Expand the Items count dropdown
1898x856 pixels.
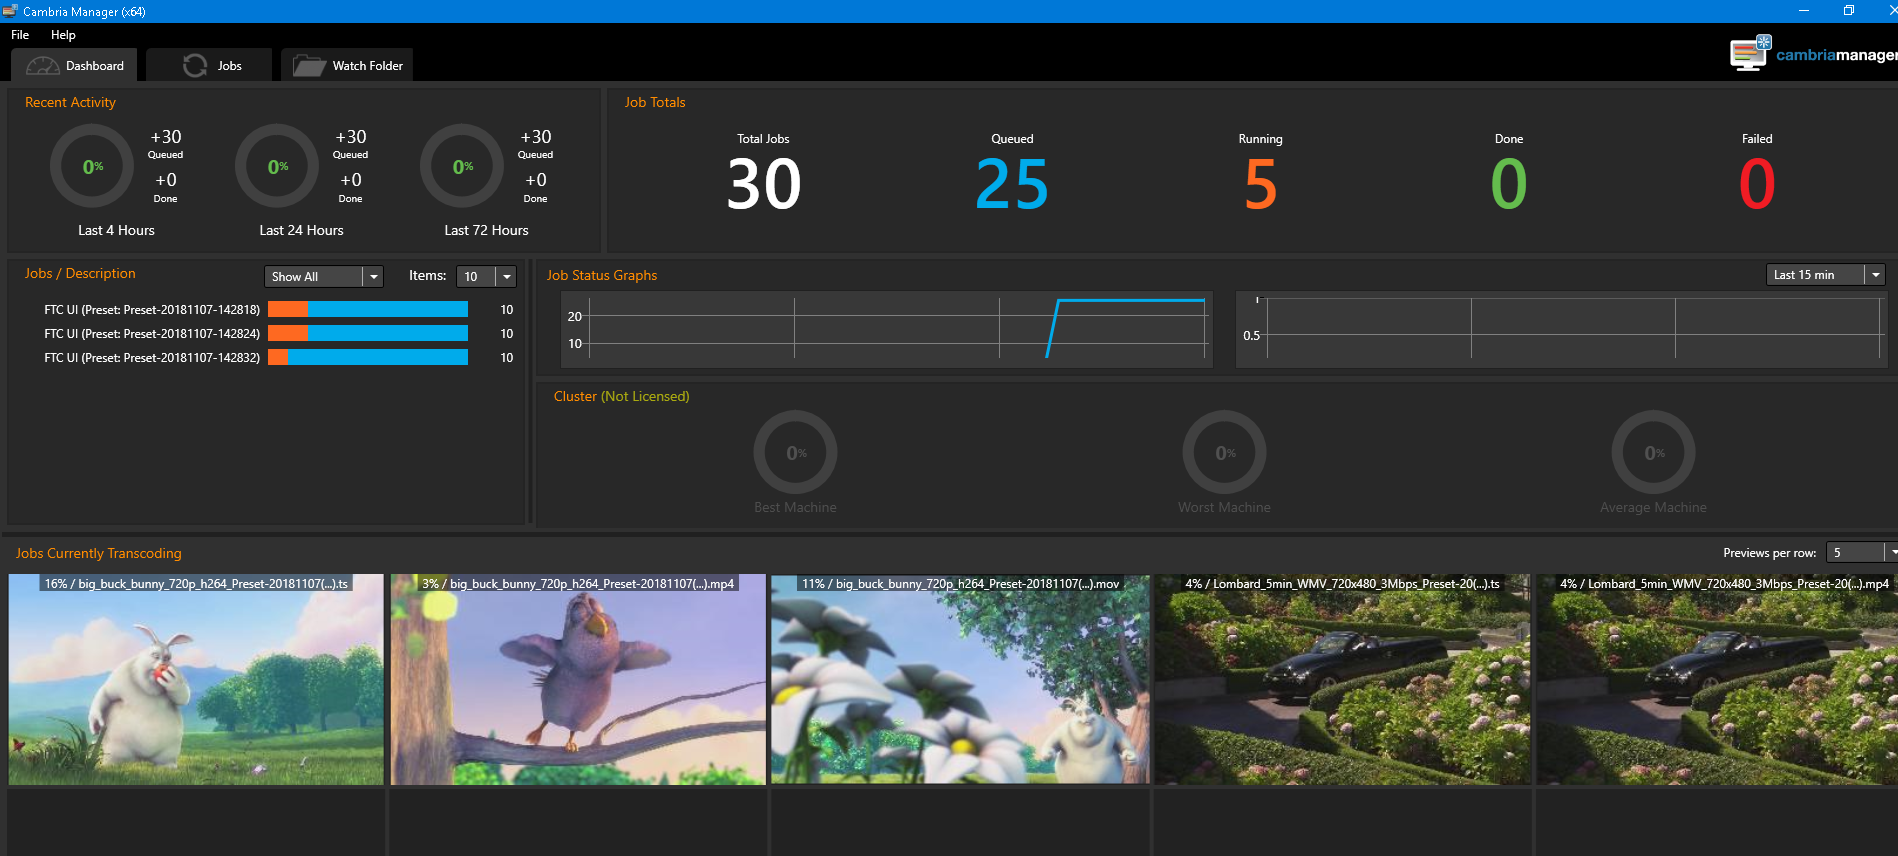coord(506,277)
